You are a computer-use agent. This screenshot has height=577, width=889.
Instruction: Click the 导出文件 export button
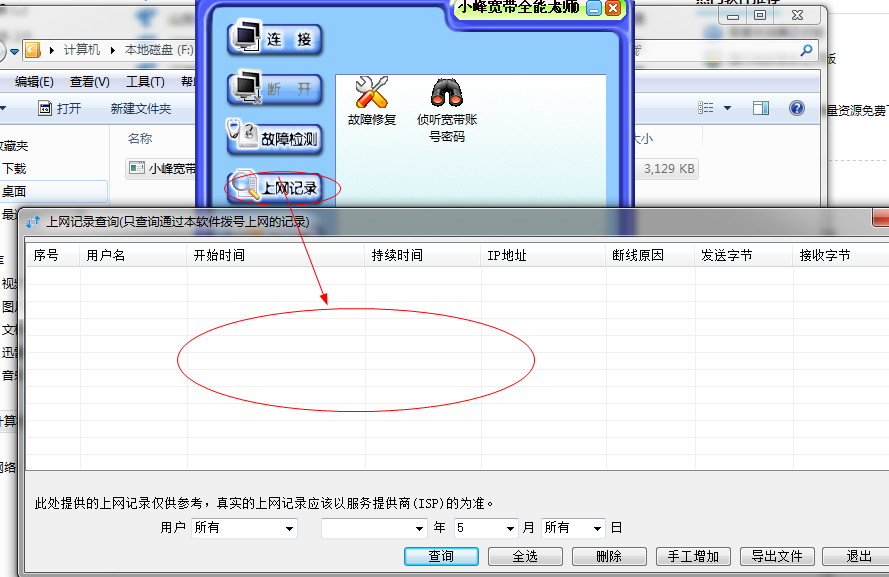click(x=777, y=556)
